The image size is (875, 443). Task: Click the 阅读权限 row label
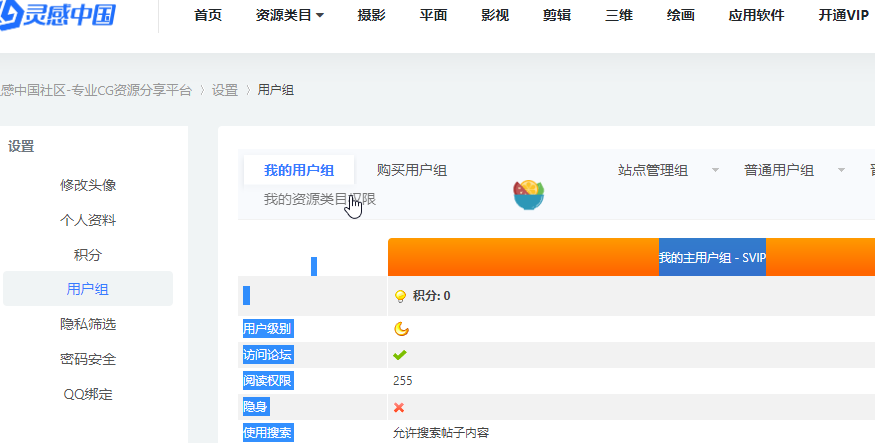(267, 381)
